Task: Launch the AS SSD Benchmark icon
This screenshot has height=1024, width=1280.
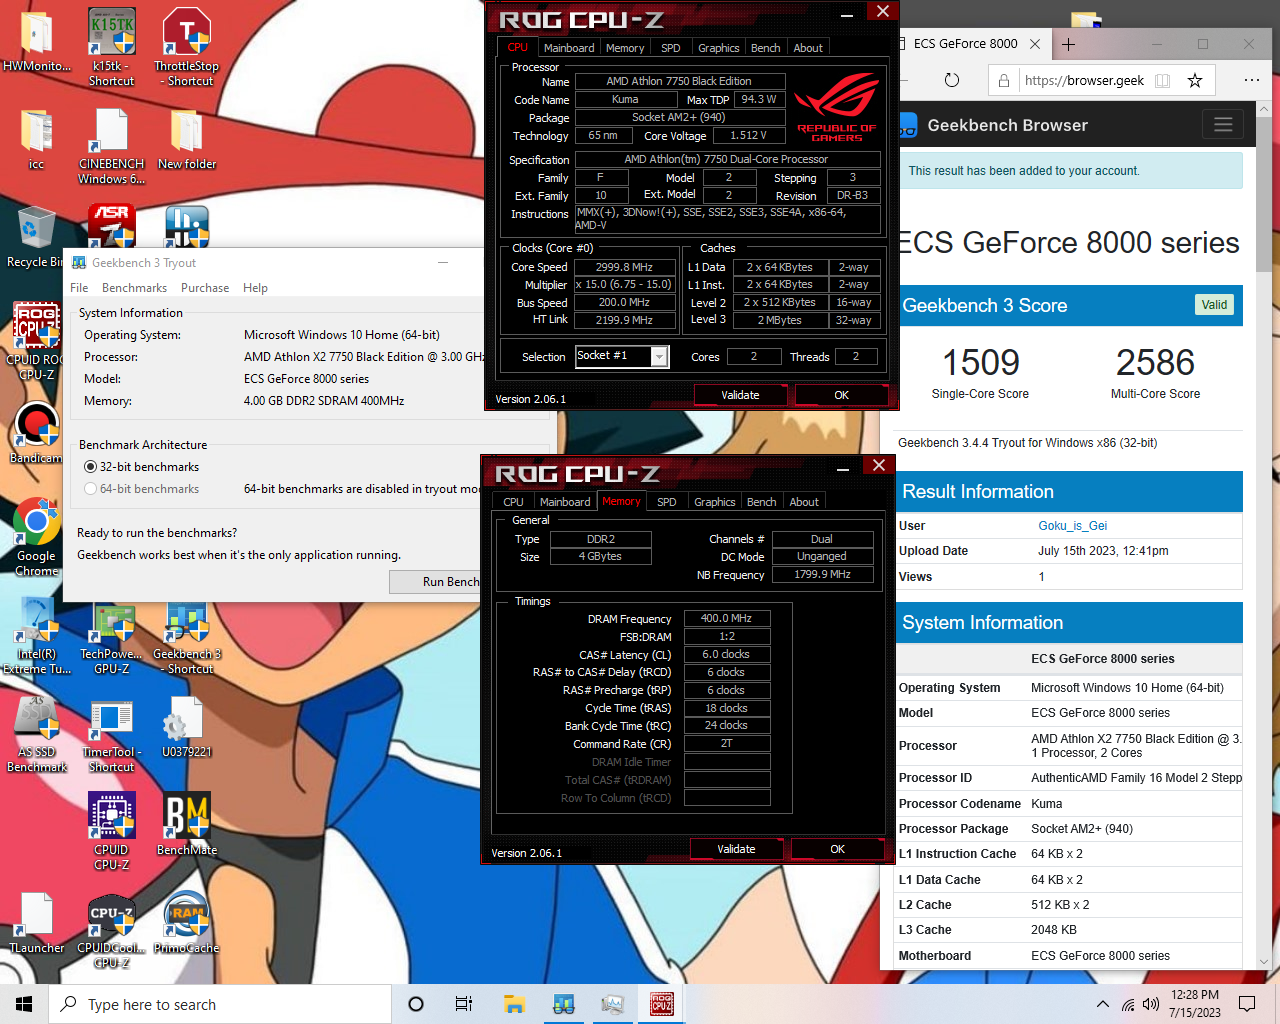Action: click(x=37, y=734)
